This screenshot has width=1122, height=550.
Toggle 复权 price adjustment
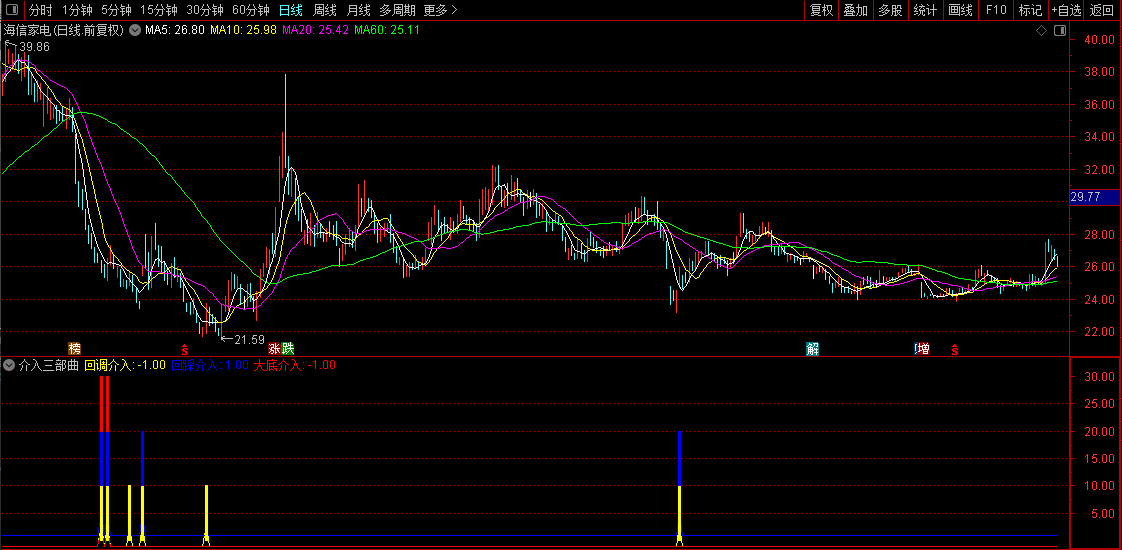(821, 10)
